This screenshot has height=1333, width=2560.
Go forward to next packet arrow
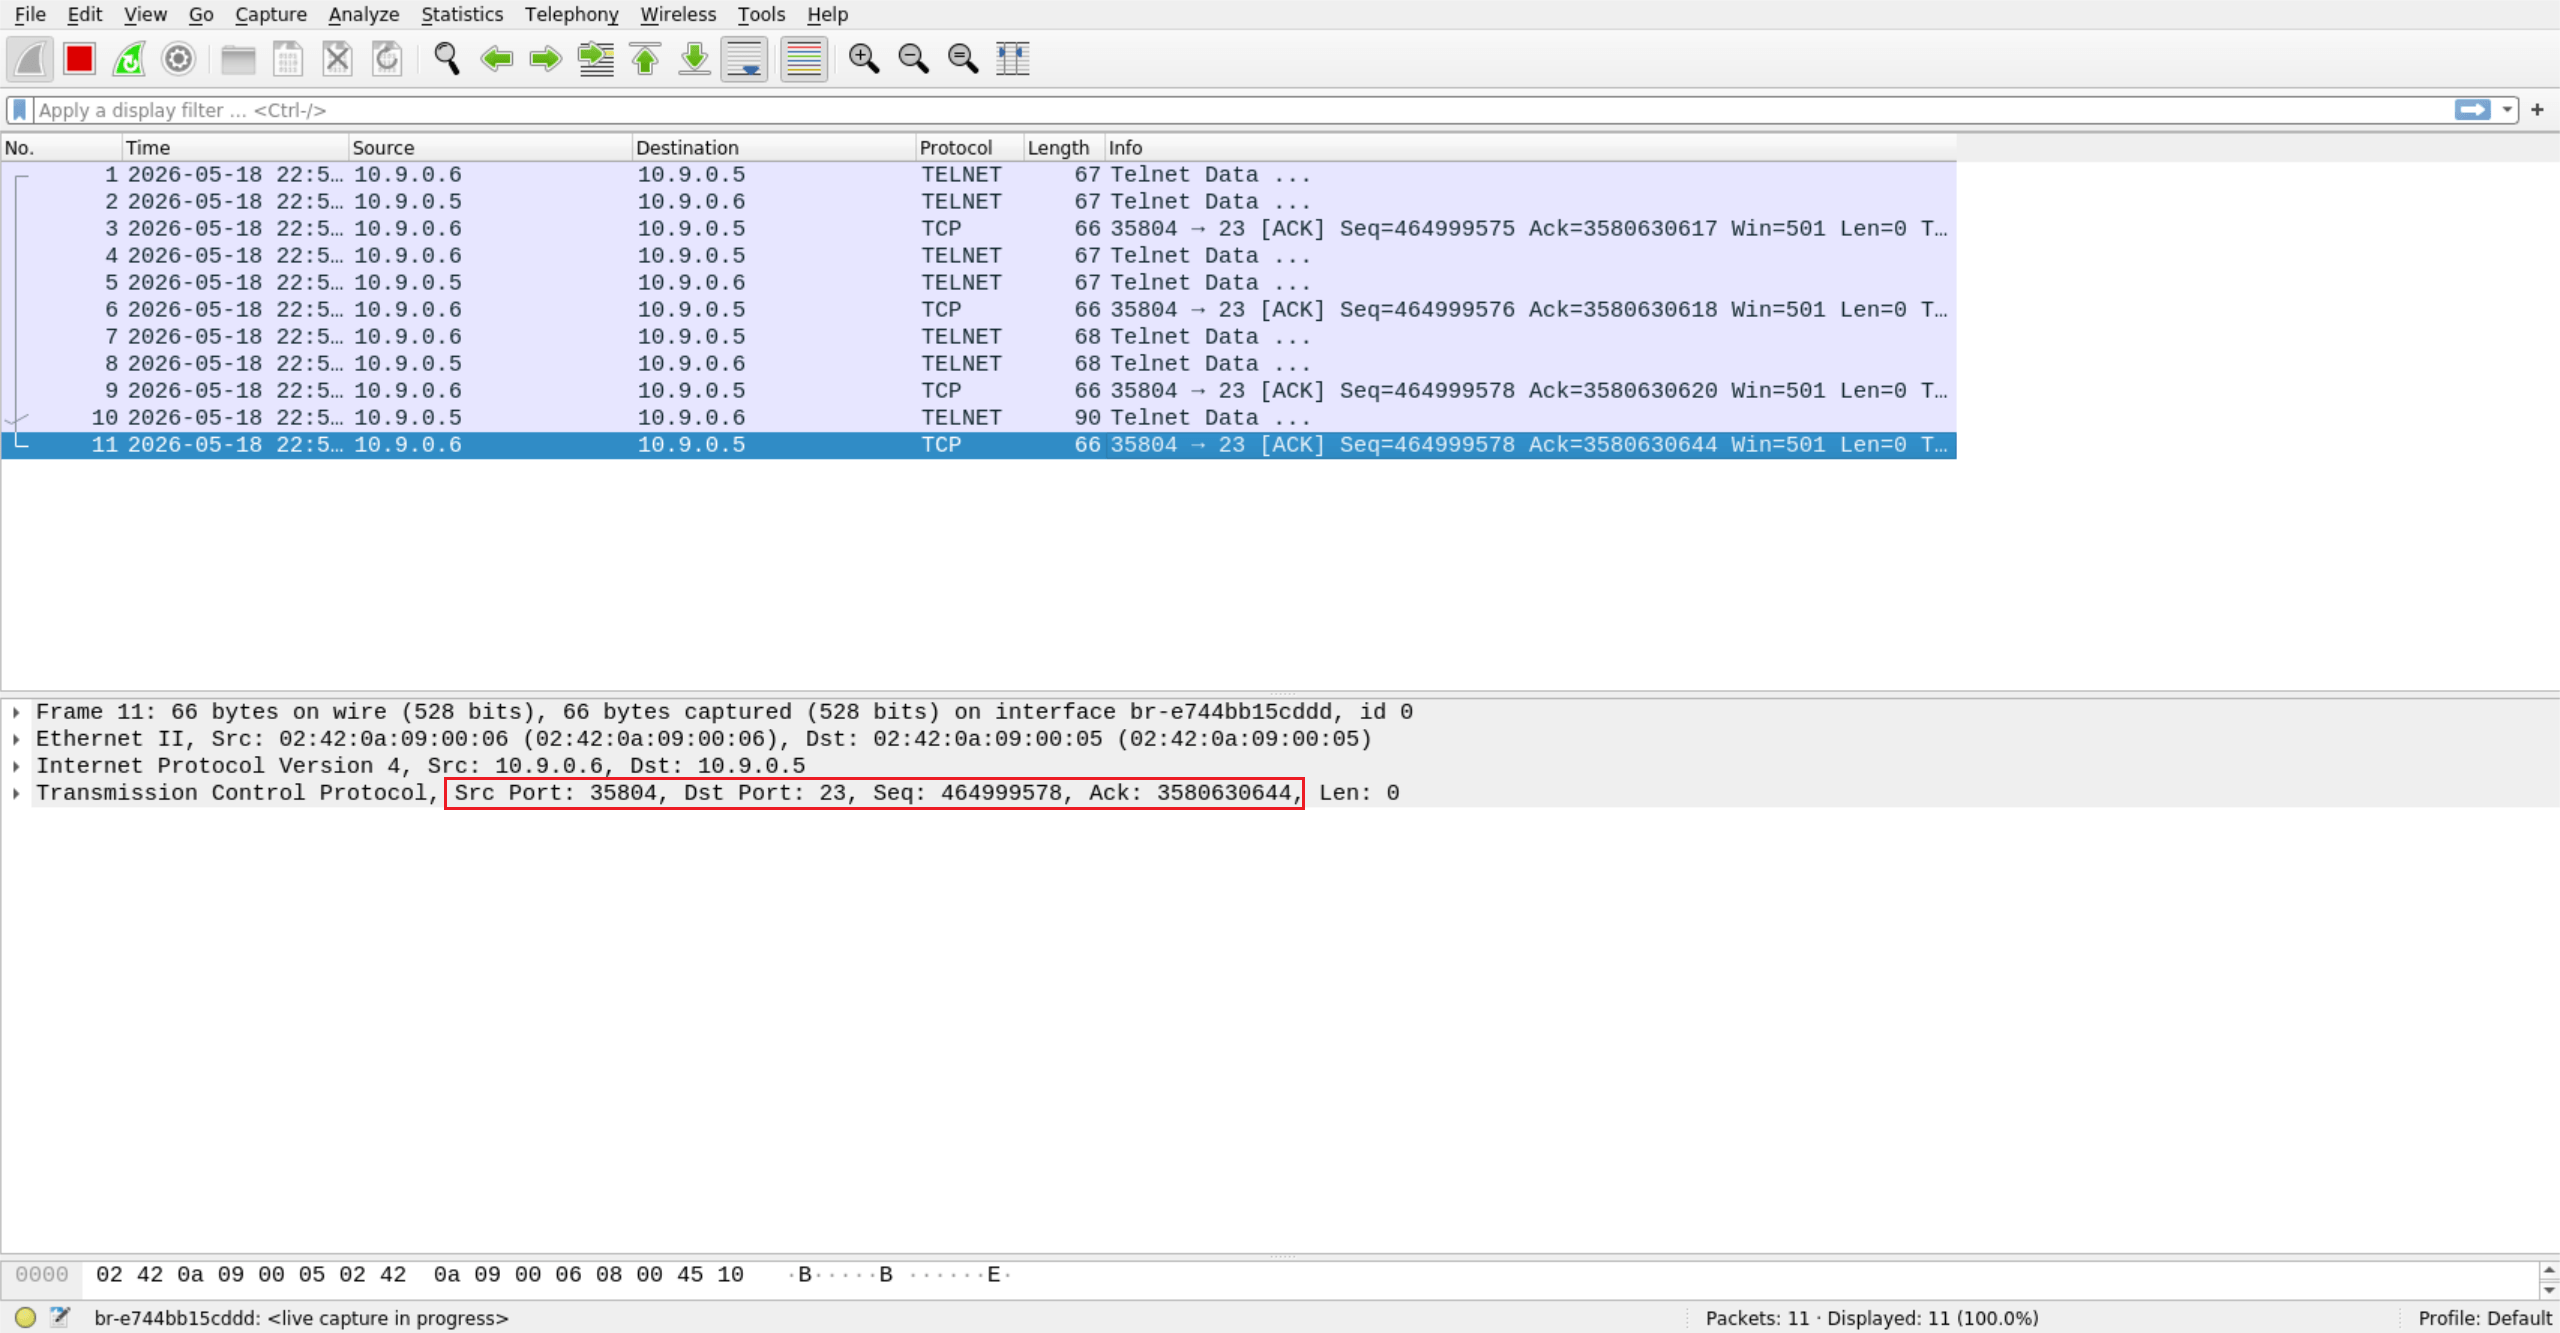pyautogui.click(x=546, y=59)
